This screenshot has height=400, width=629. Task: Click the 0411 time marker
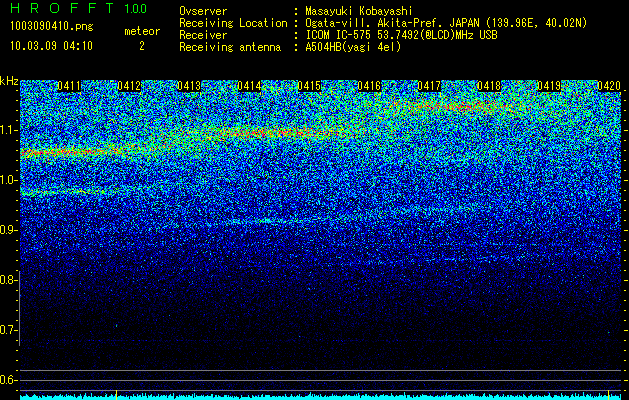point(69,86)
